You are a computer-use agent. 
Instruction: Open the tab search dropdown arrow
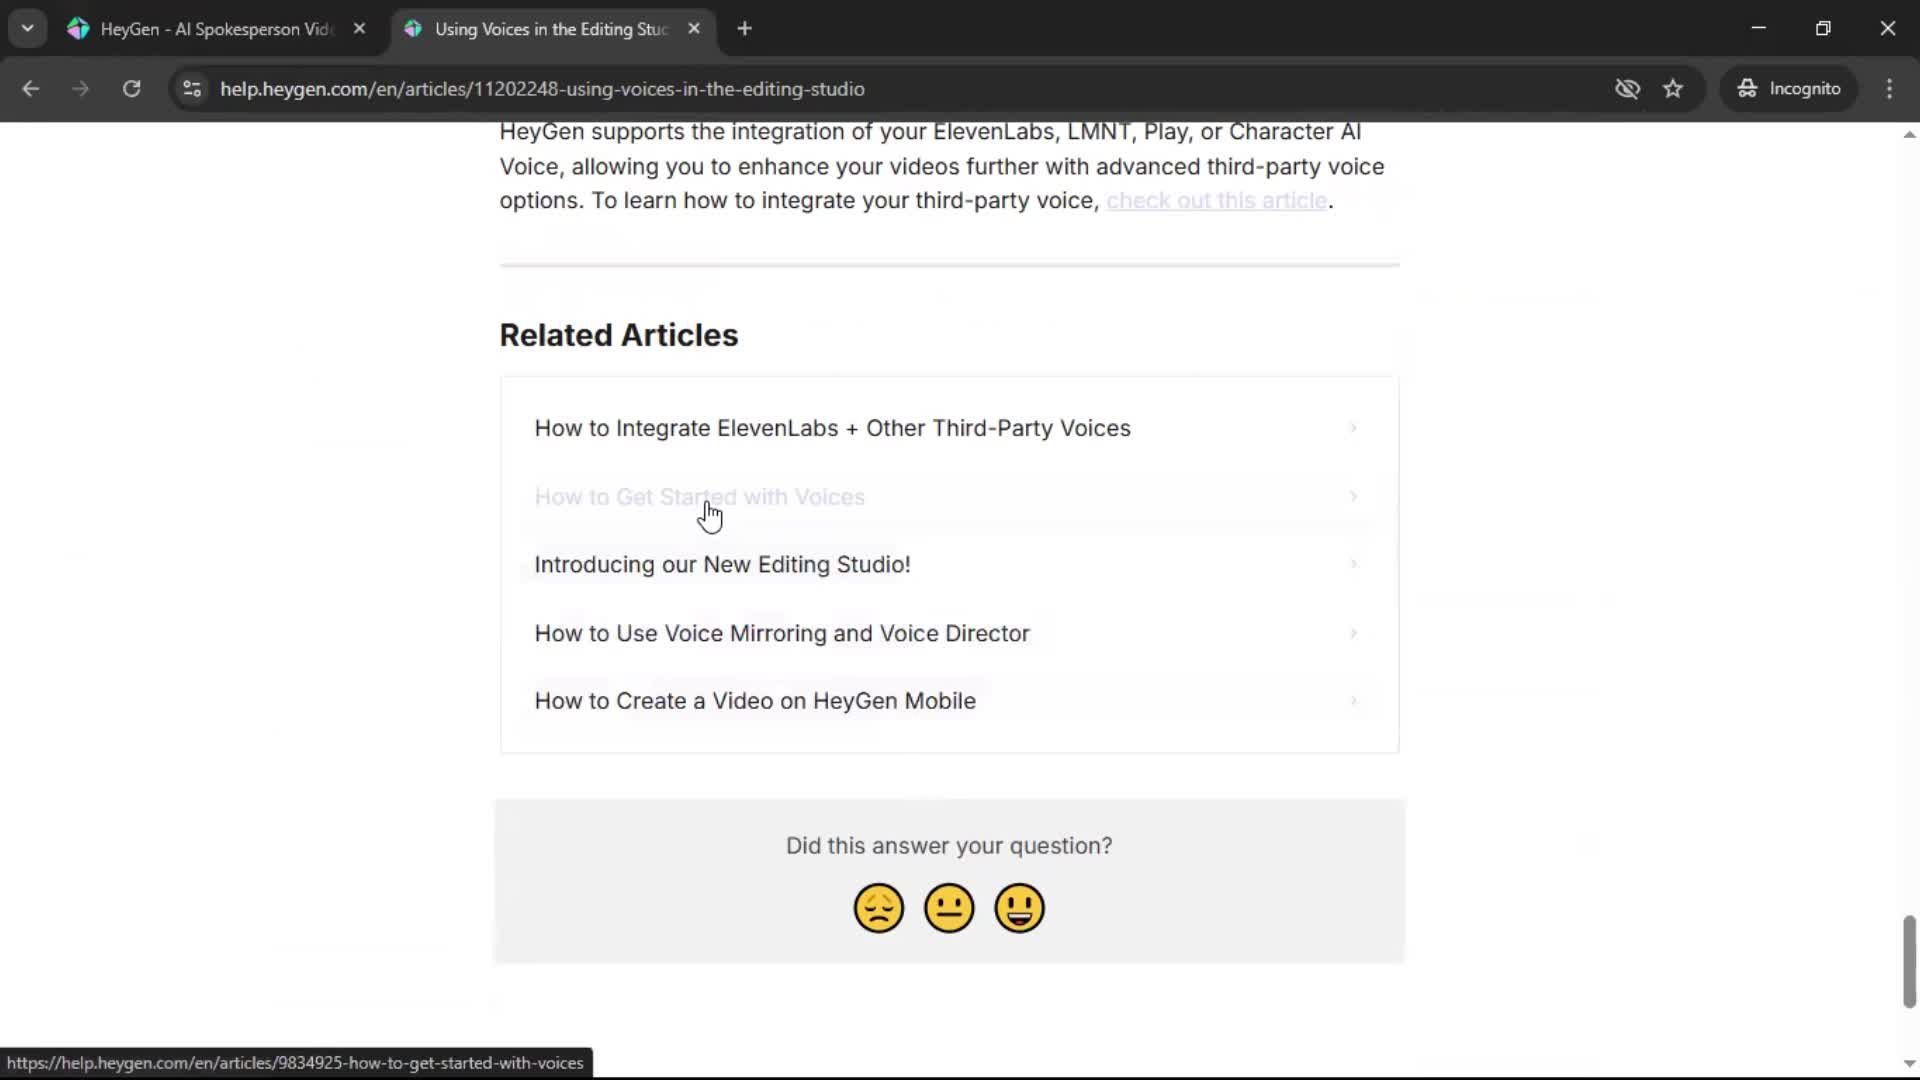pos(27,29)
